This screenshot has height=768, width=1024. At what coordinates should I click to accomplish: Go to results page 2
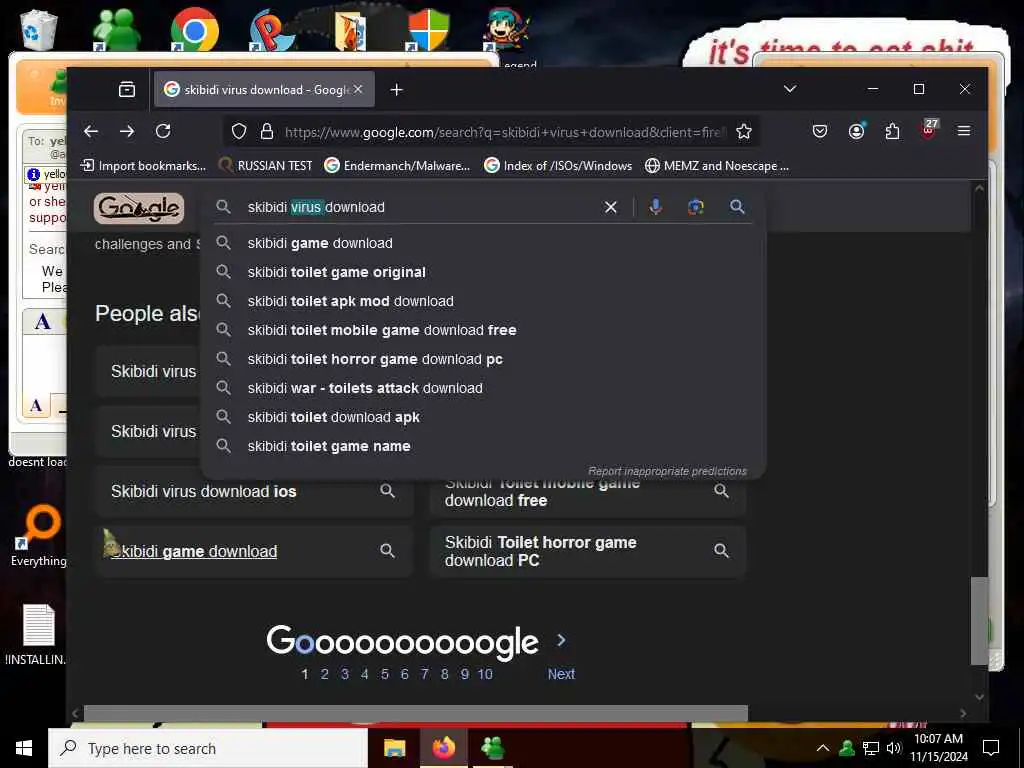point(325,674)
